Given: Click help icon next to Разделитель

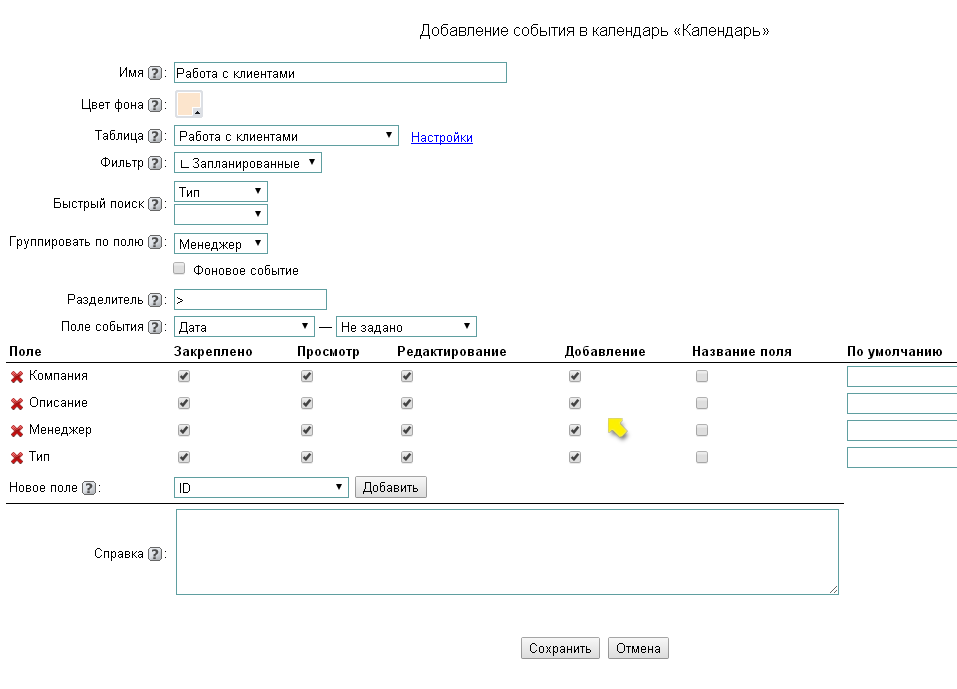Looking at the screenshot, I should point(155,300).
